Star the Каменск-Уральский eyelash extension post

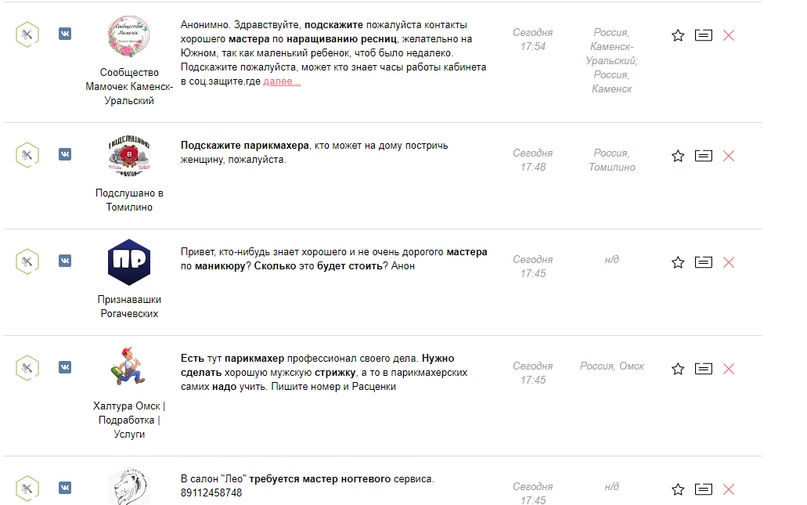point(678,36)
